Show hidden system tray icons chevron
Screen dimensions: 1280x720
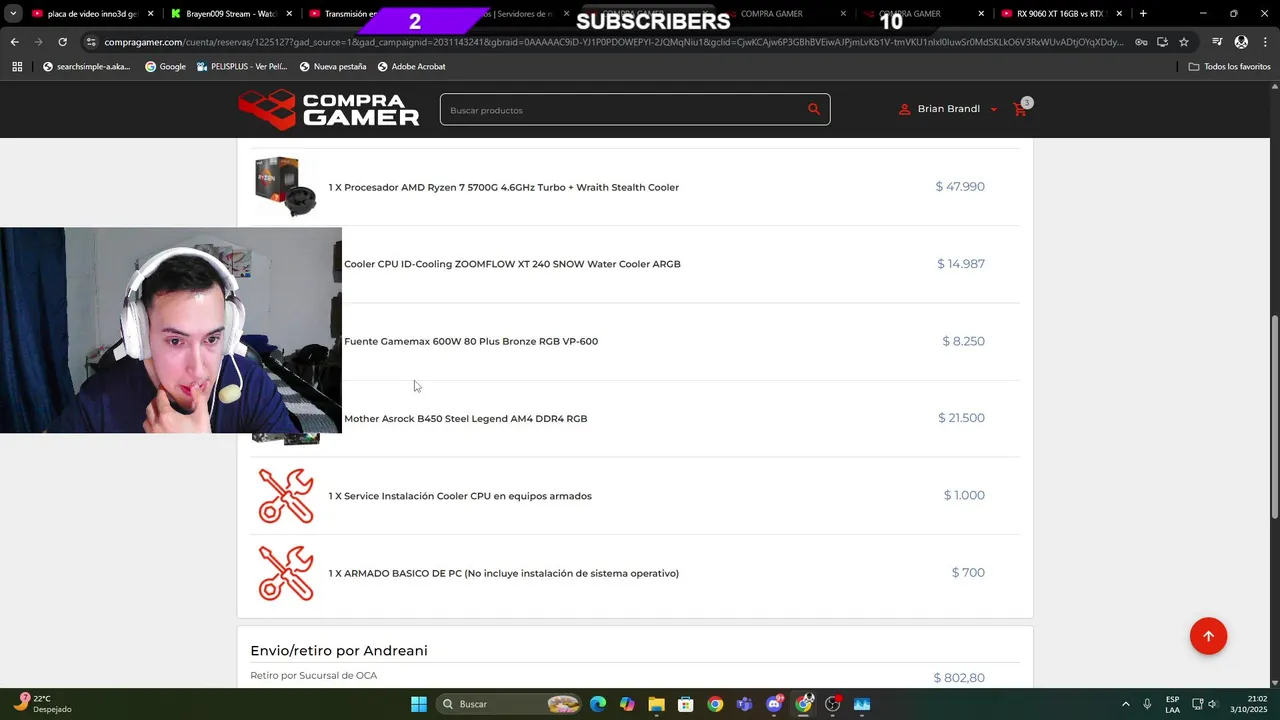[1125, 704]
